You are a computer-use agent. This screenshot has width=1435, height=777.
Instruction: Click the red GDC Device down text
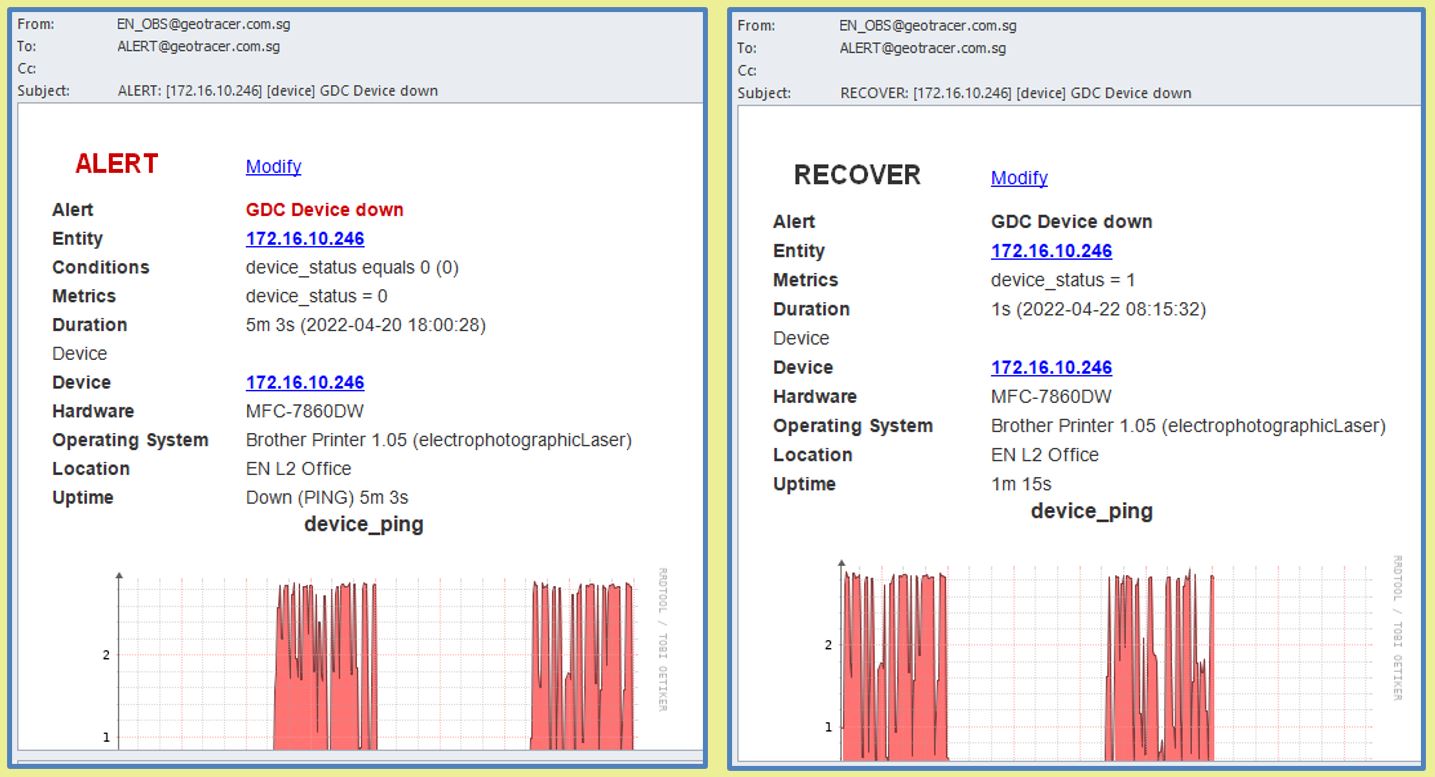click(325, 210)
